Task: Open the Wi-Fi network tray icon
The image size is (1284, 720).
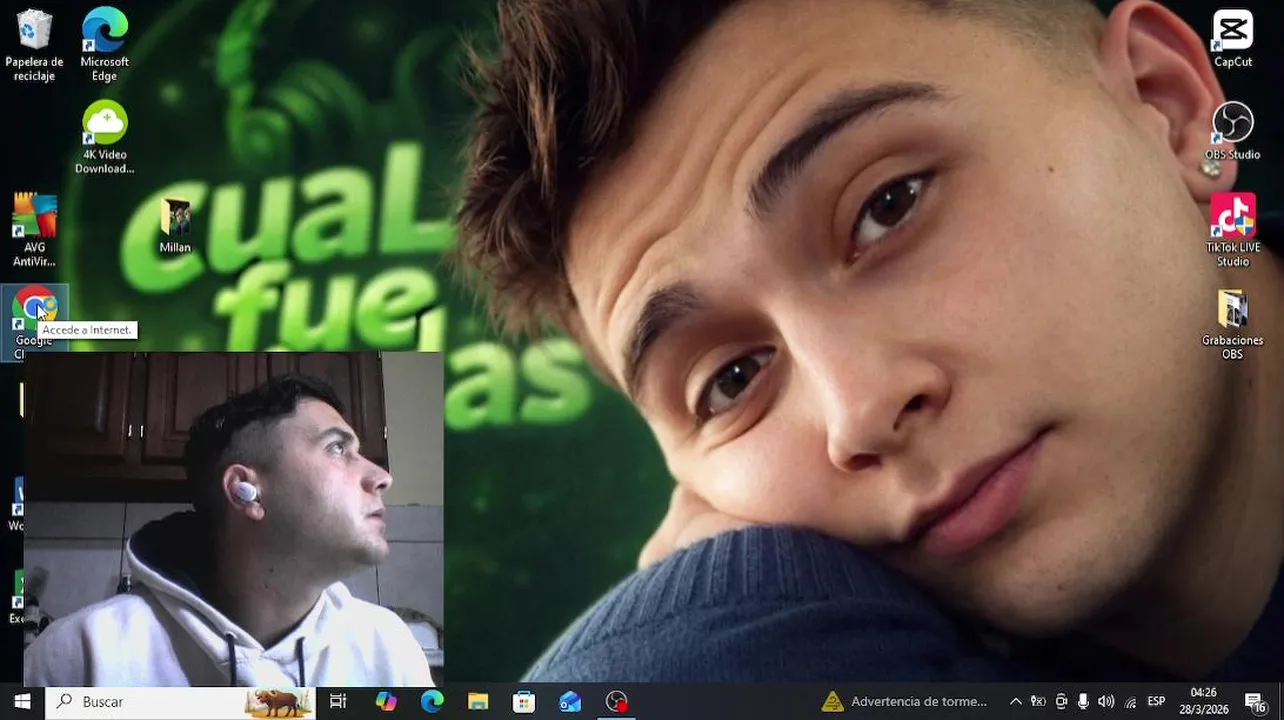Action: tap(1130, 702)
